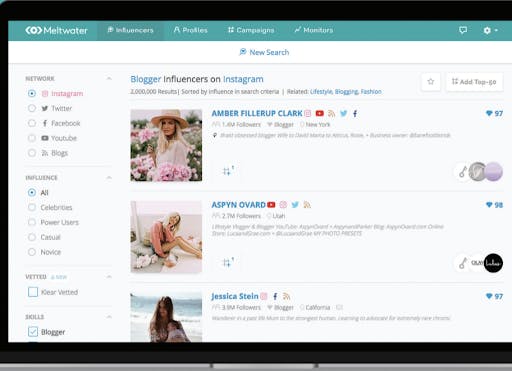Select the Twitter network radio button

(32, 108)
